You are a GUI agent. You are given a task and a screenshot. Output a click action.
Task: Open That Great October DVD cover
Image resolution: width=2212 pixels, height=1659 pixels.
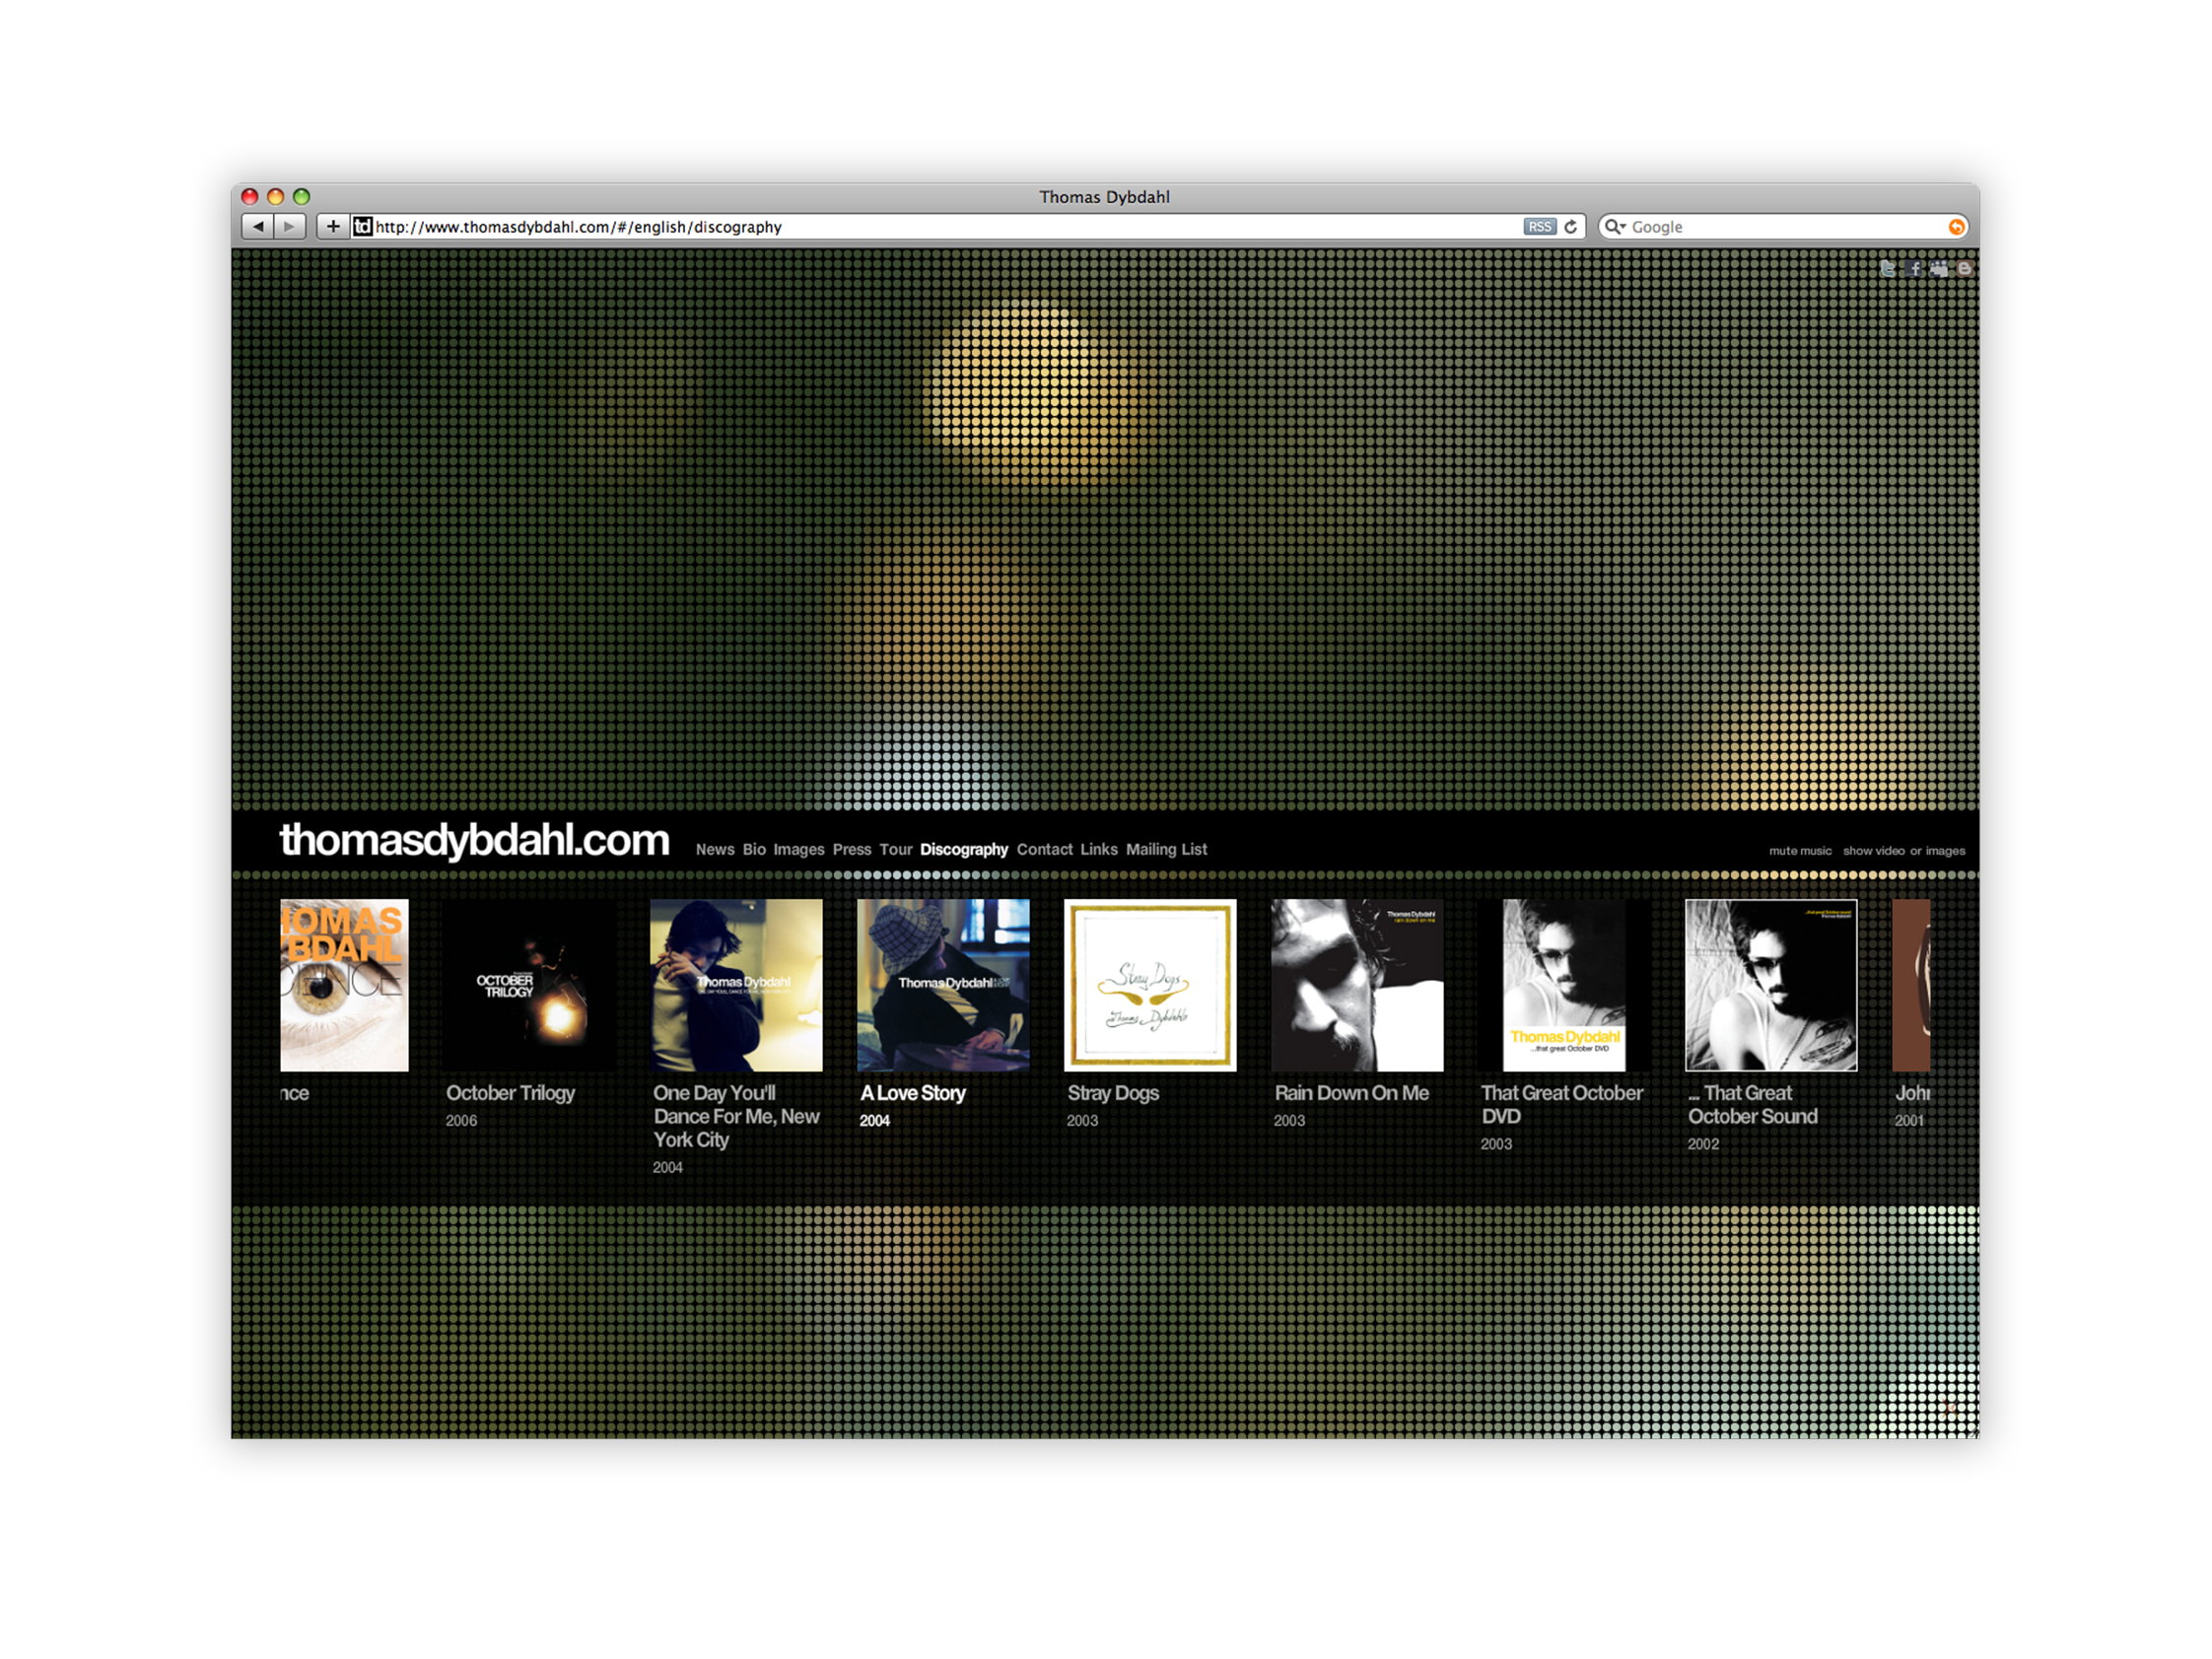[x=1565, y=985]
